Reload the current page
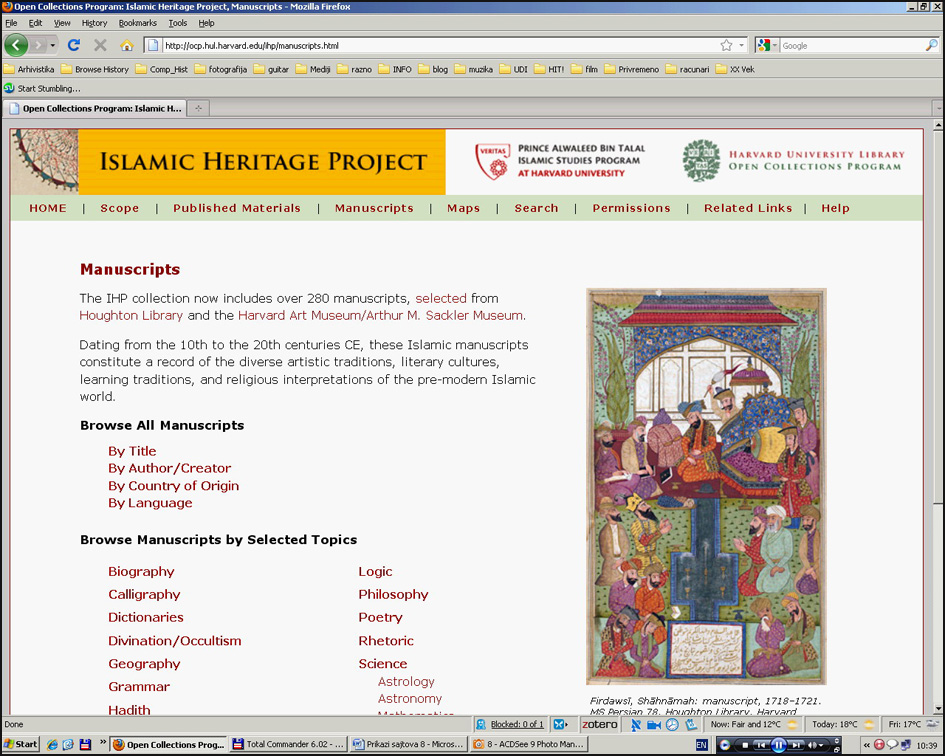The height and width of the screenshot is (756, 945). (x=73, y=45)
